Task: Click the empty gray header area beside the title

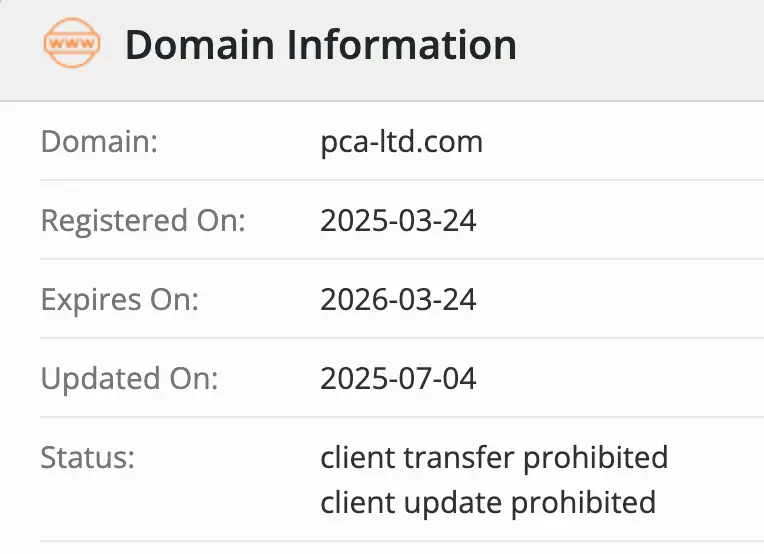Action: [x=640, y=45]
